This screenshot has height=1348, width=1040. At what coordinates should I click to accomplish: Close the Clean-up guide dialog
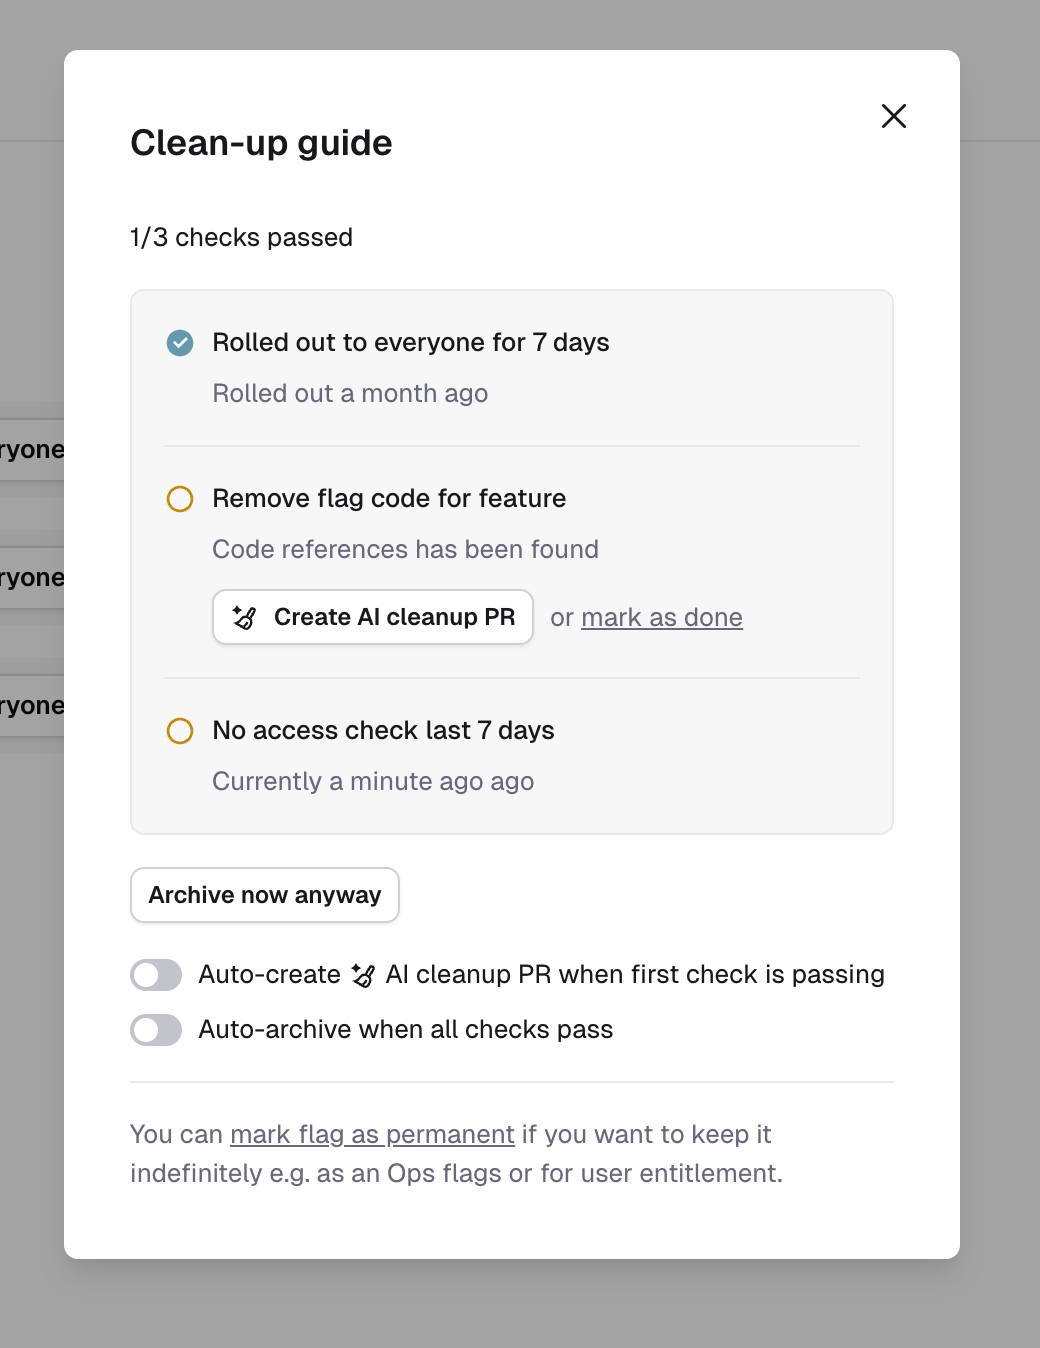click(893, 116)
